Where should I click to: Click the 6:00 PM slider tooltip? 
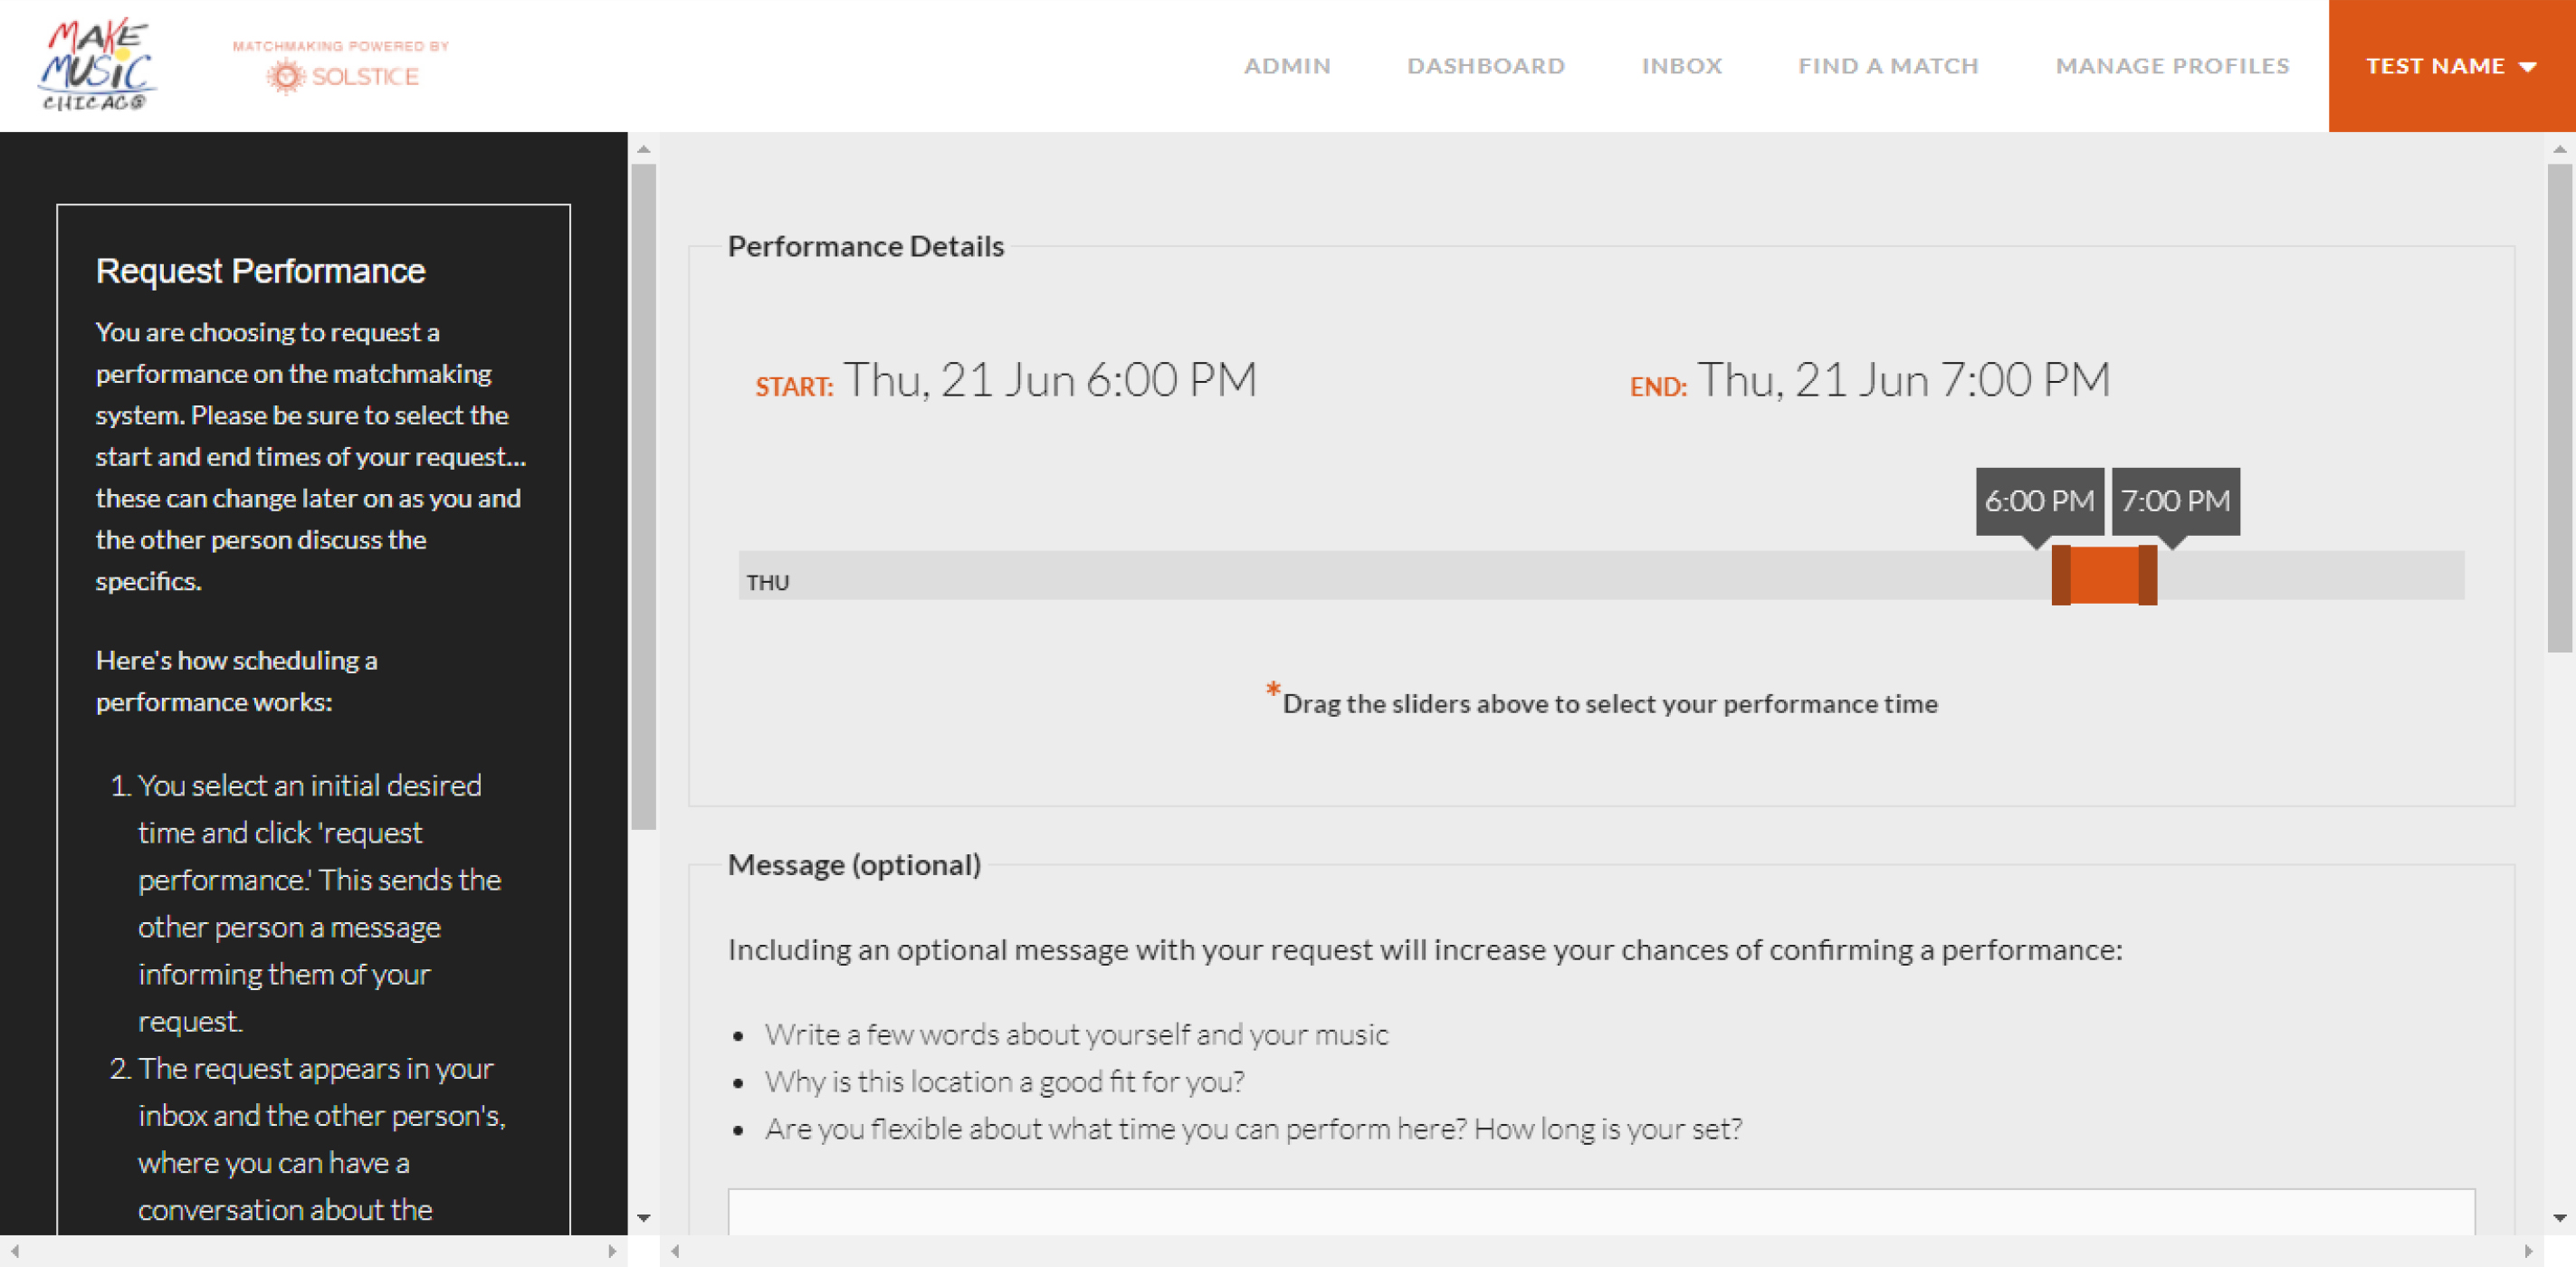[x=2039, y=501]
